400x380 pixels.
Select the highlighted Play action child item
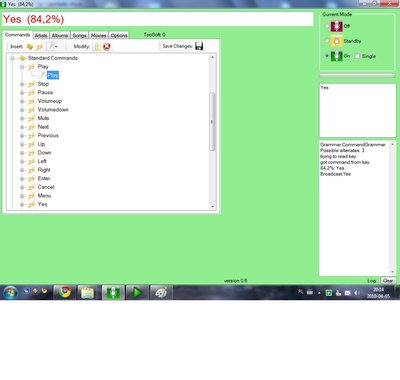point(53,75)
